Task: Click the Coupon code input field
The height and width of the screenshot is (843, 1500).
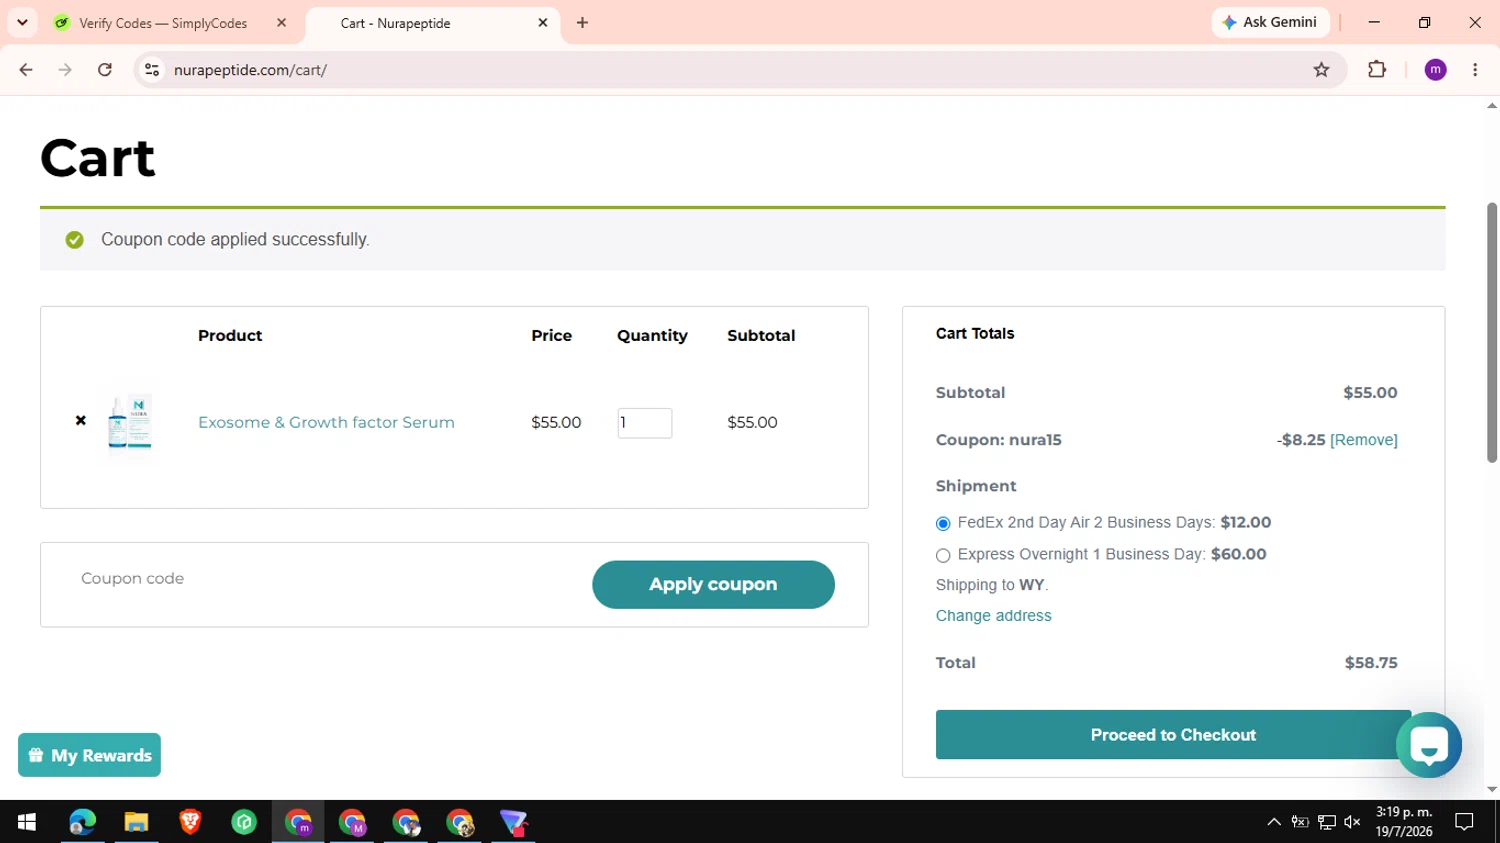Action: [325, 579]
